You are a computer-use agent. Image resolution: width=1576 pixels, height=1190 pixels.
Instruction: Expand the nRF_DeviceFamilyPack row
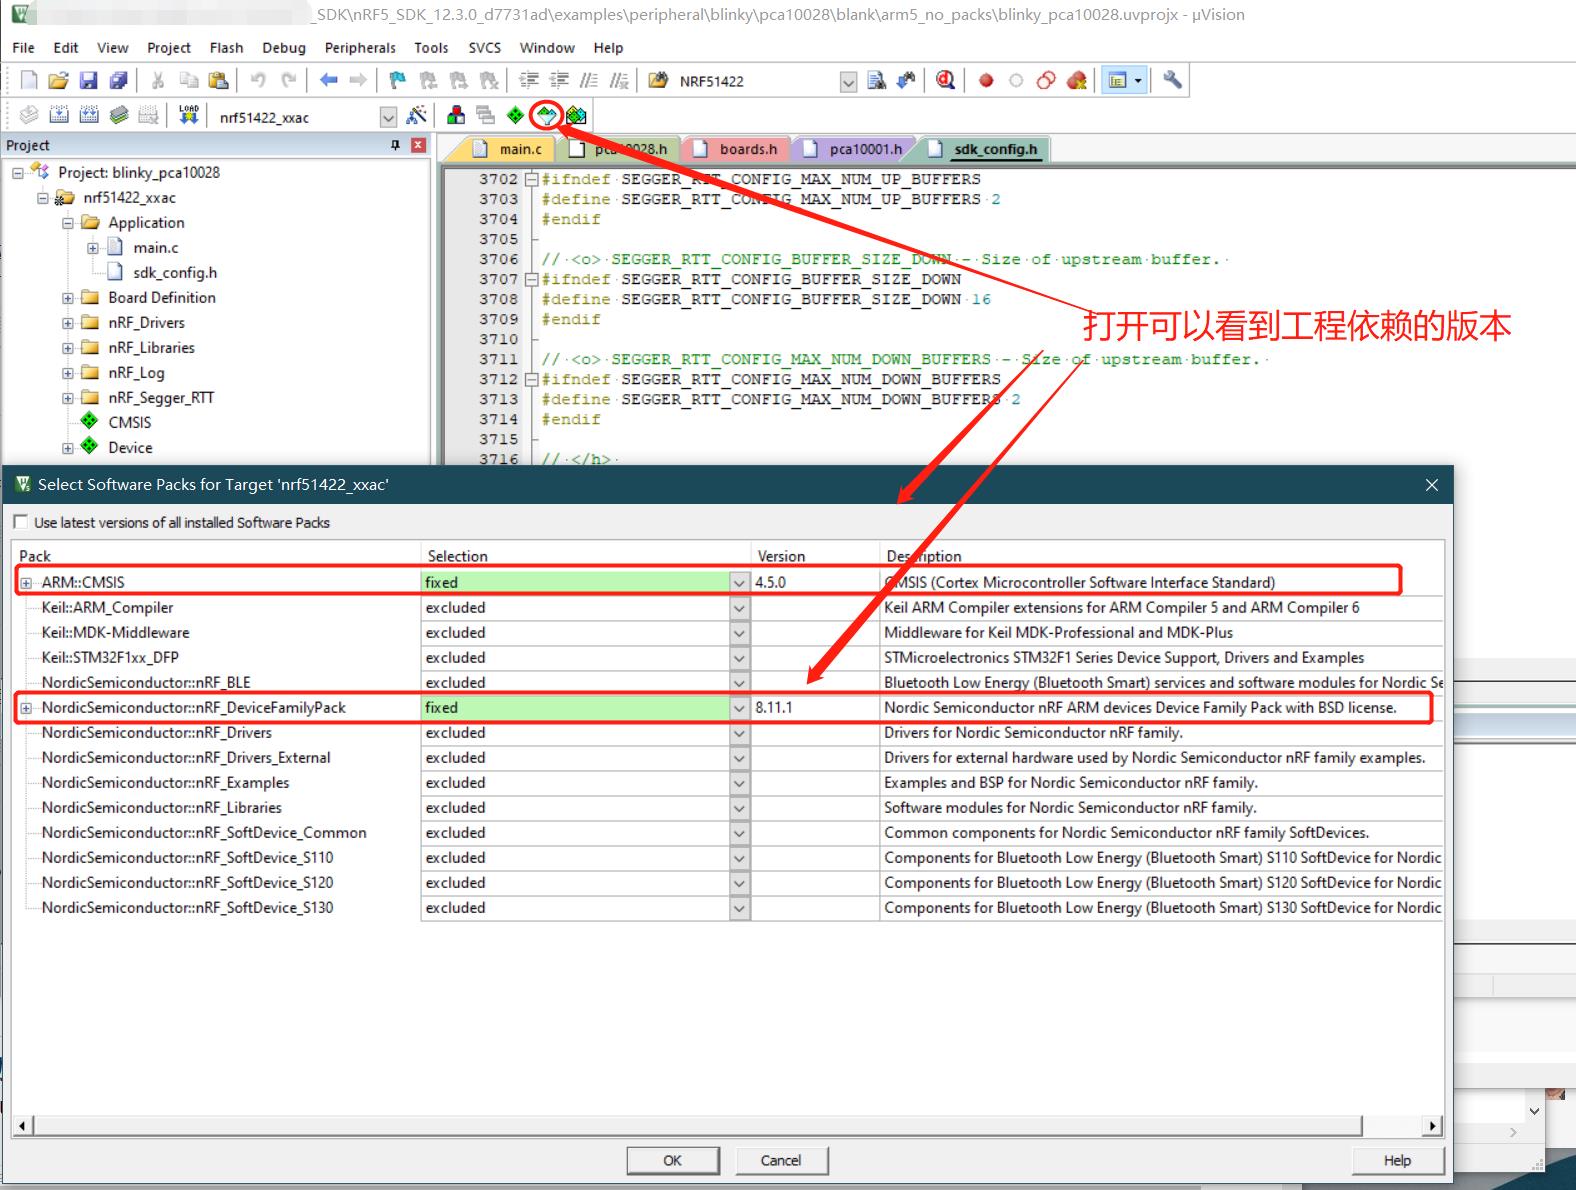[x=27, y=708]
